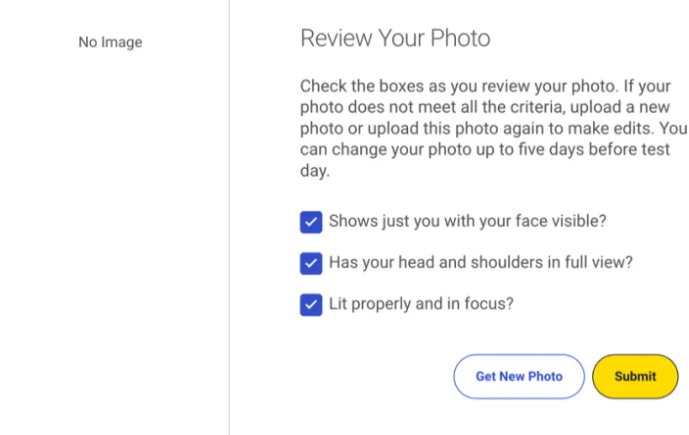Click the 'Get New Photo' blue link text
Viewport: 689px width, 435px height.
[x=519, y=377]
